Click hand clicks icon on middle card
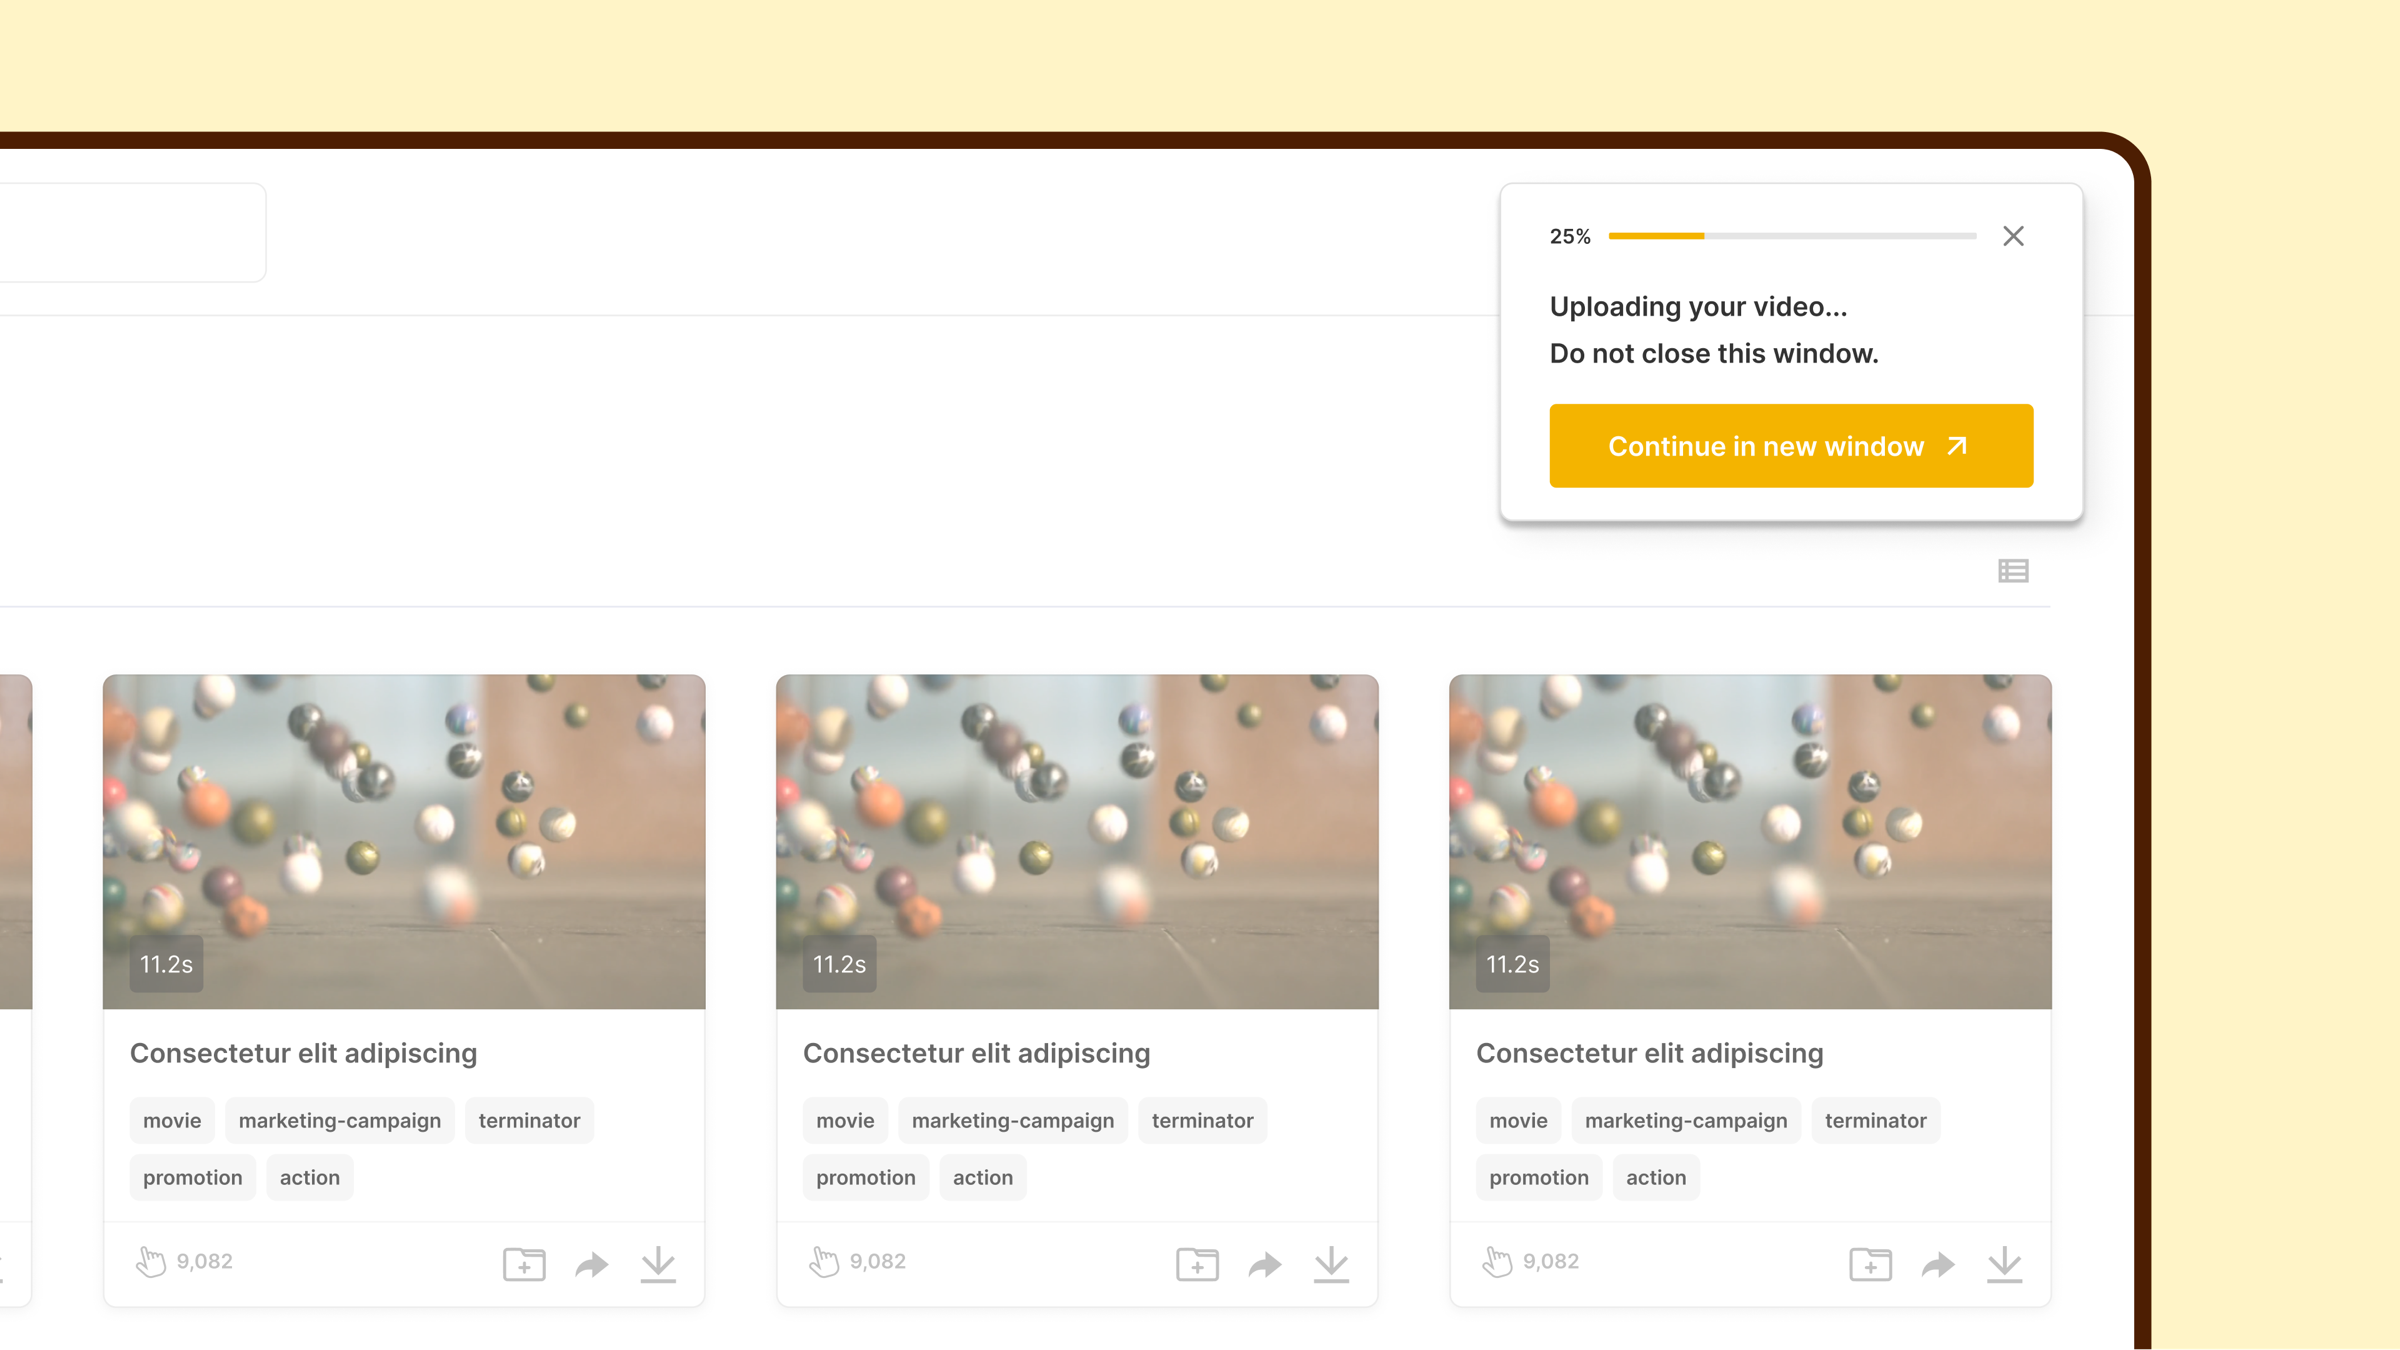2400x1350 pixels. coord(824,1261)
